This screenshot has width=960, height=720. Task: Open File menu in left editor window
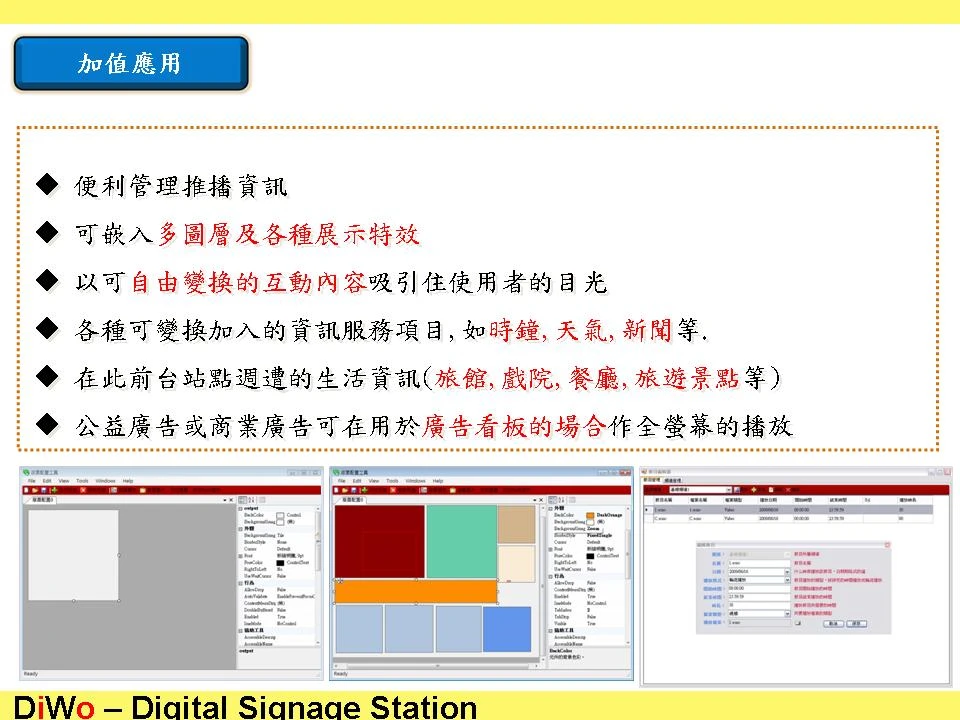click(x=32, y=481)
